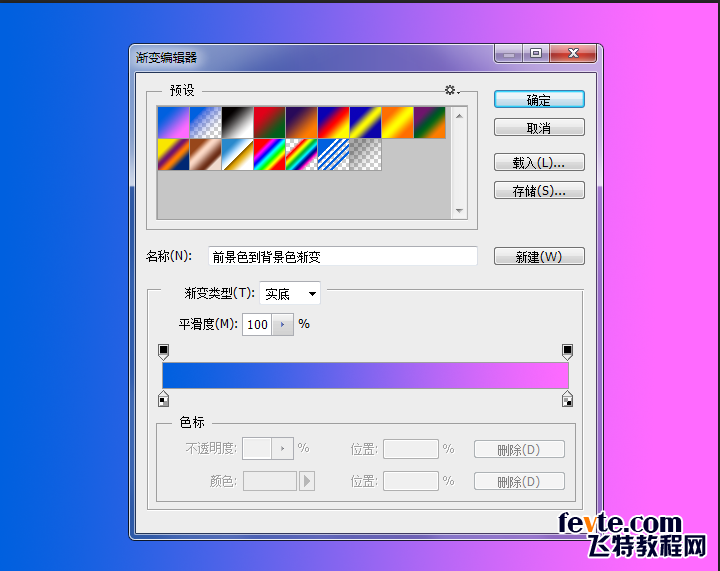Maximize the gradient editor window
The width and height of the screenshot is (720, 571).
tap(536, 54)
